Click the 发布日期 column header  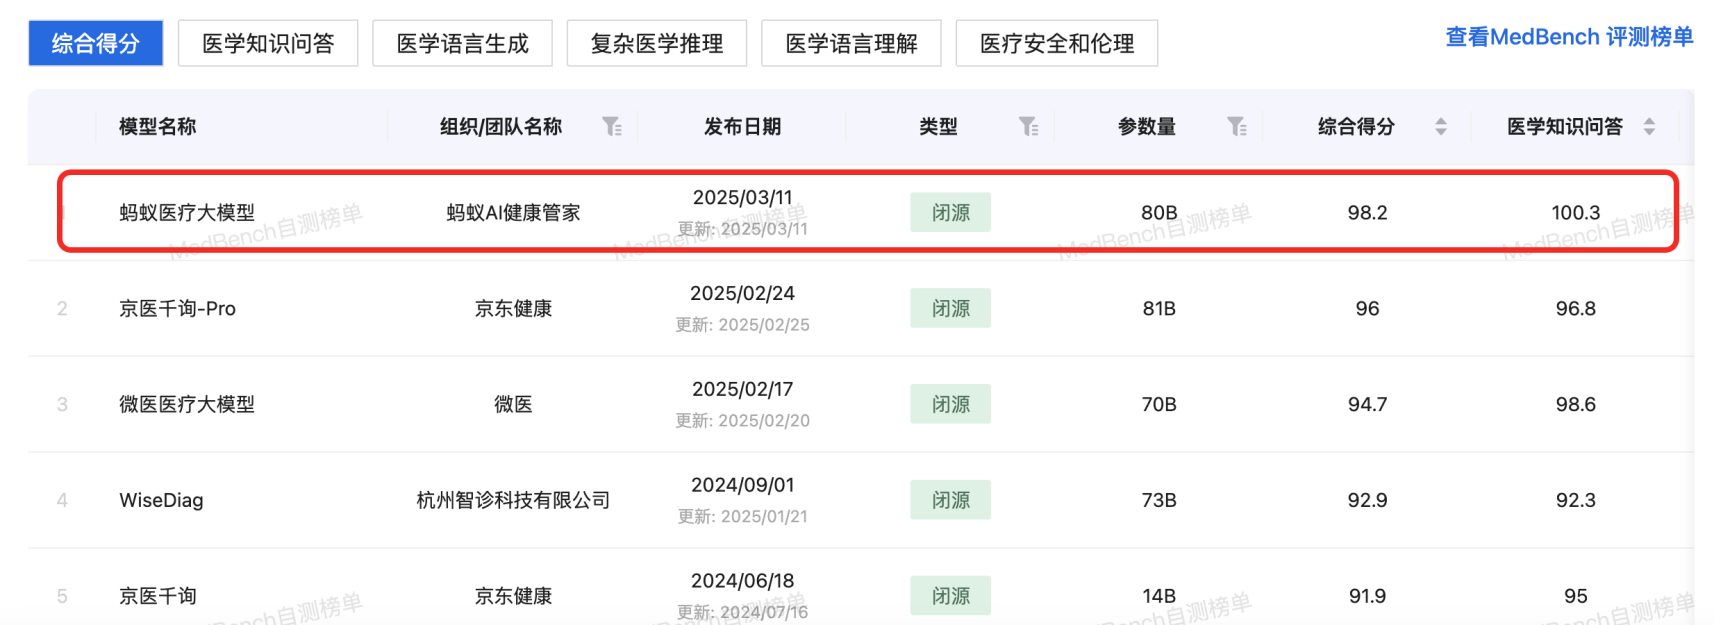pyautogui.click(x=742, y=126)
